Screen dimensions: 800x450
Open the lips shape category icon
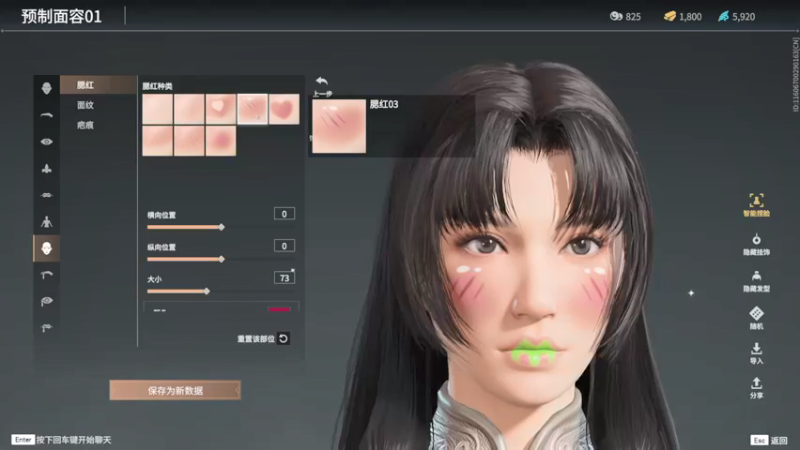point(46,195)
